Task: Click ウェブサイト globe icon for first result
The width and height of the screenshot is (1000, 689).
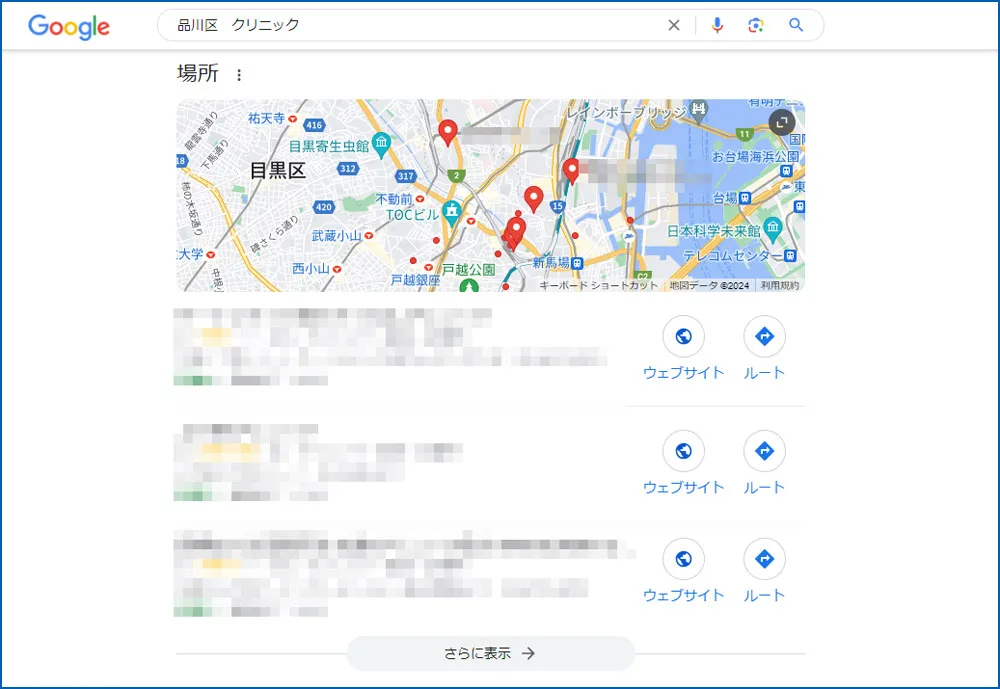Action: [683, 336]
